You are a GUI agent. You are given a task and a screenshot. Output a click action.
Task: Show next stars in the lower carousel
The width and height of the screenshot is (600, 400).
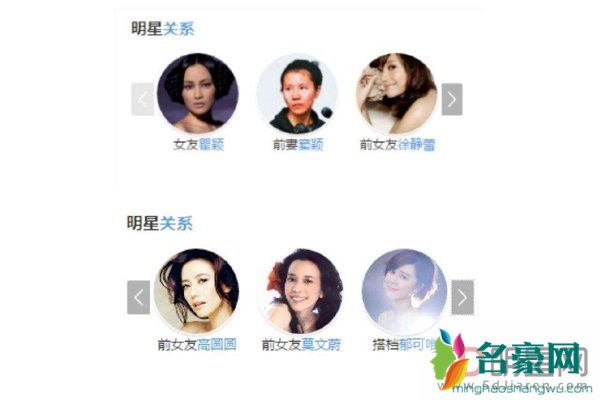pos(462,297)
